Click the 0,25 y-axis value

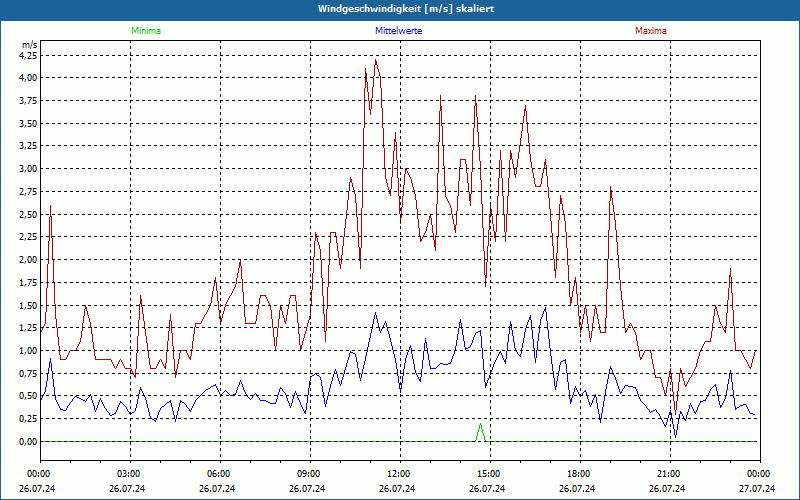[28, 418]
